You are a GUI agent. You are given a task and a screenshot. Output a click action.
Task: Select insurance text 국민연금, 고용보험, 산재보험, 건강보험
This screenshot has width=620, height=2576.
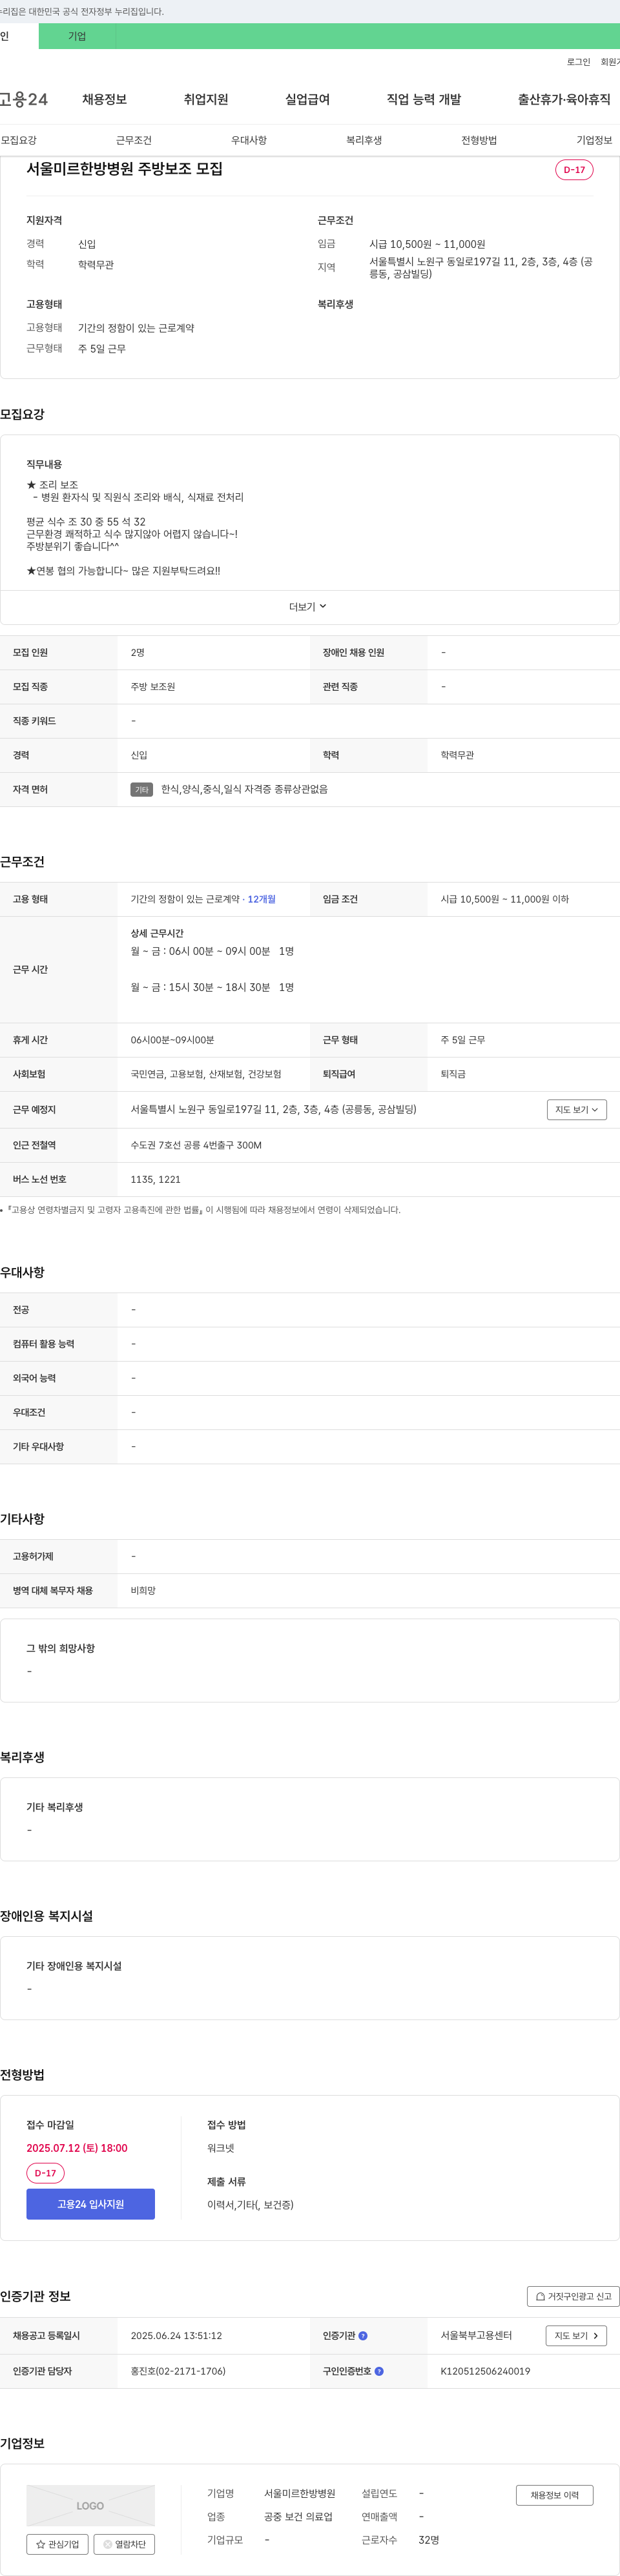(206, 1074)
